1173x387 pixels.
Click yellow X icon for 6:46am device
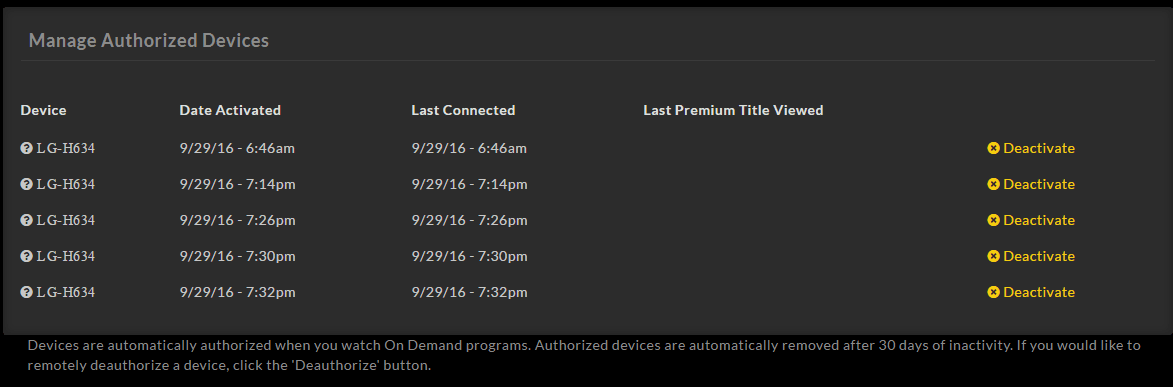(993, 148)
